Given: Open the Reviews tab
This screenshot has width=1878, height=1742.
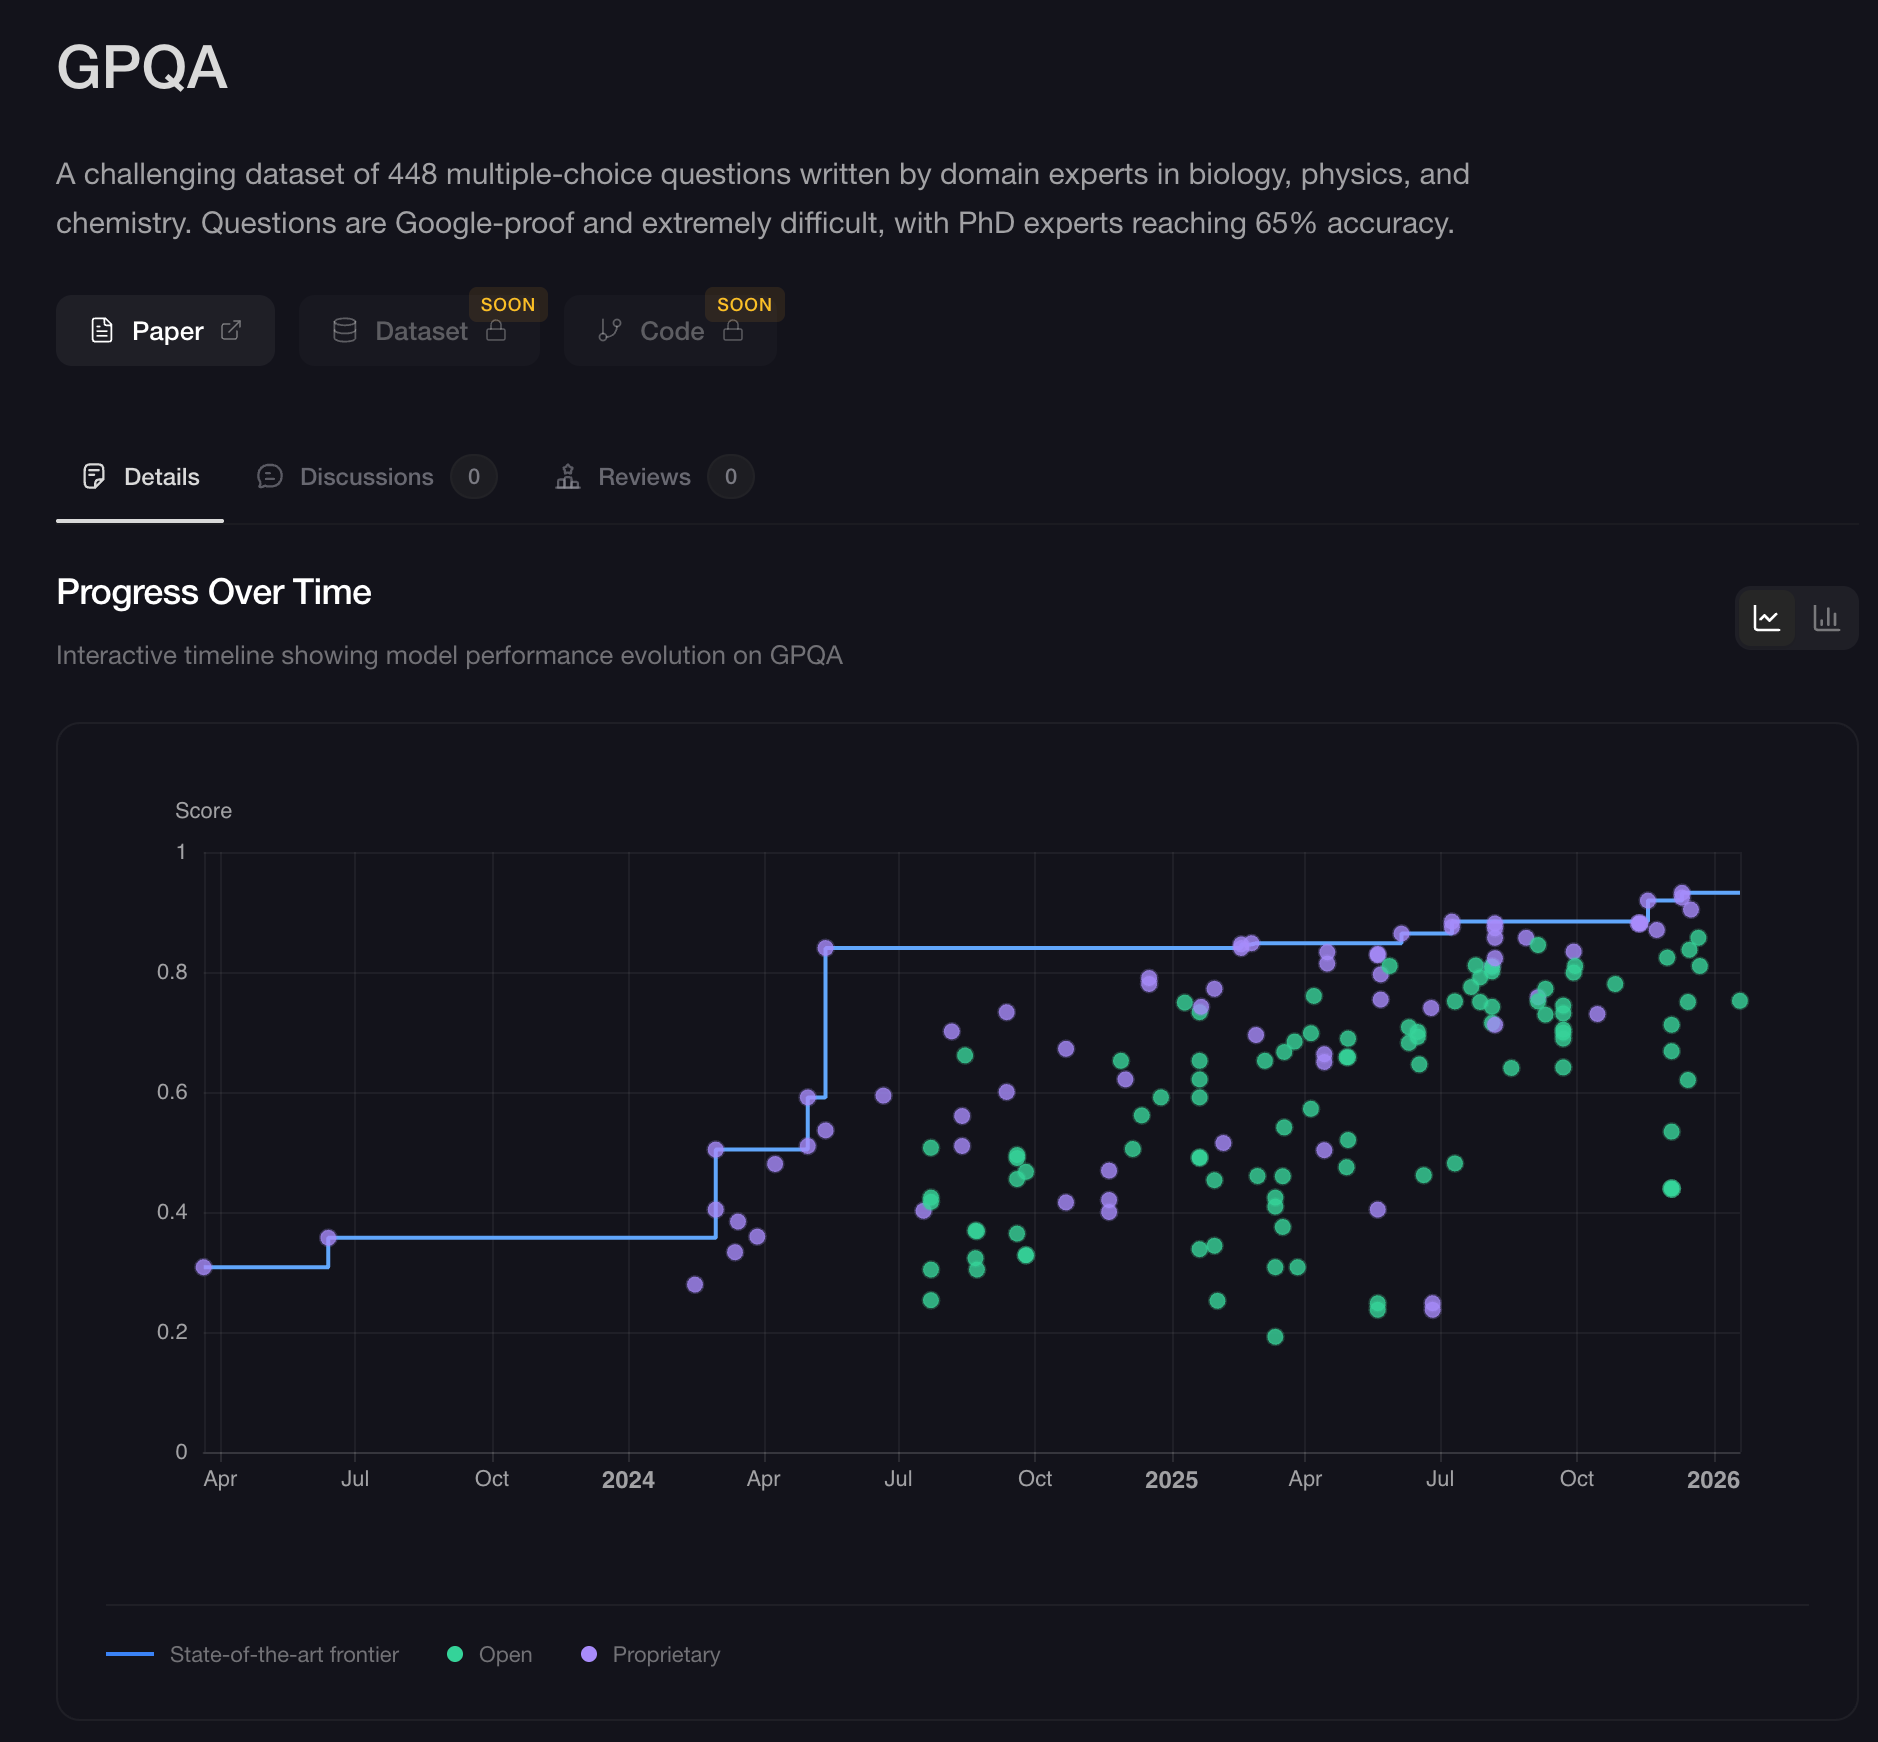Looking at the screenshot, I should point(644,477).
